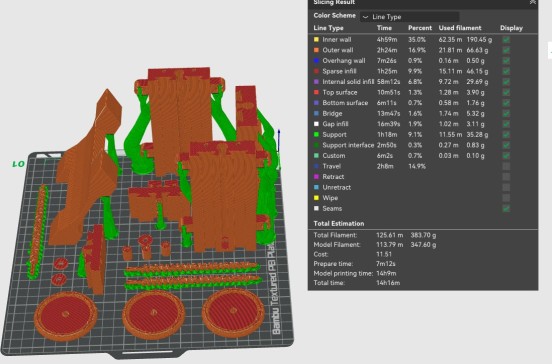This screenshot has width=552, height=364.
Task: Toggle Support display checkbox
Action: click(506, 134)
